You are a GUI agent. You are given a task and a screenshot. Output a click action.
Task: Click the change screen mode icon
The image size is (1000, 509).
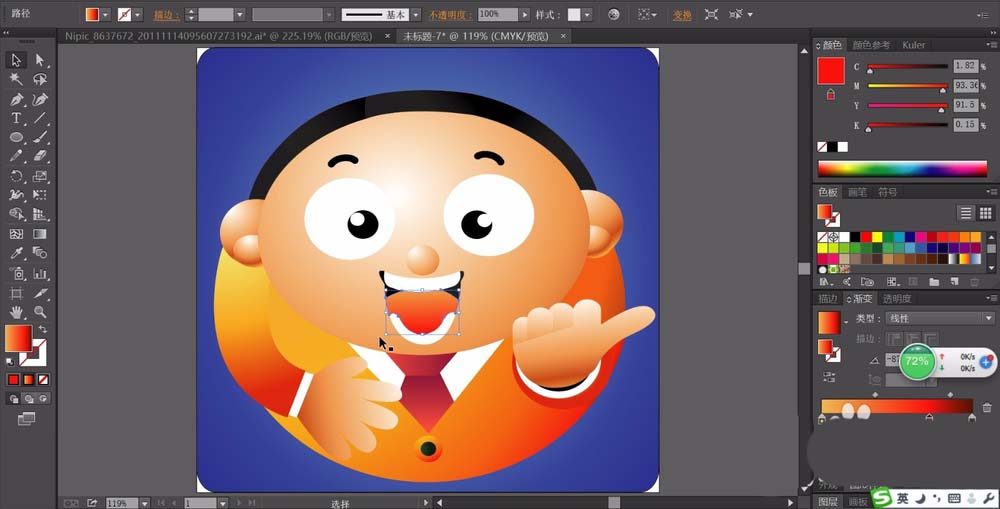click(x=26, y=419)
